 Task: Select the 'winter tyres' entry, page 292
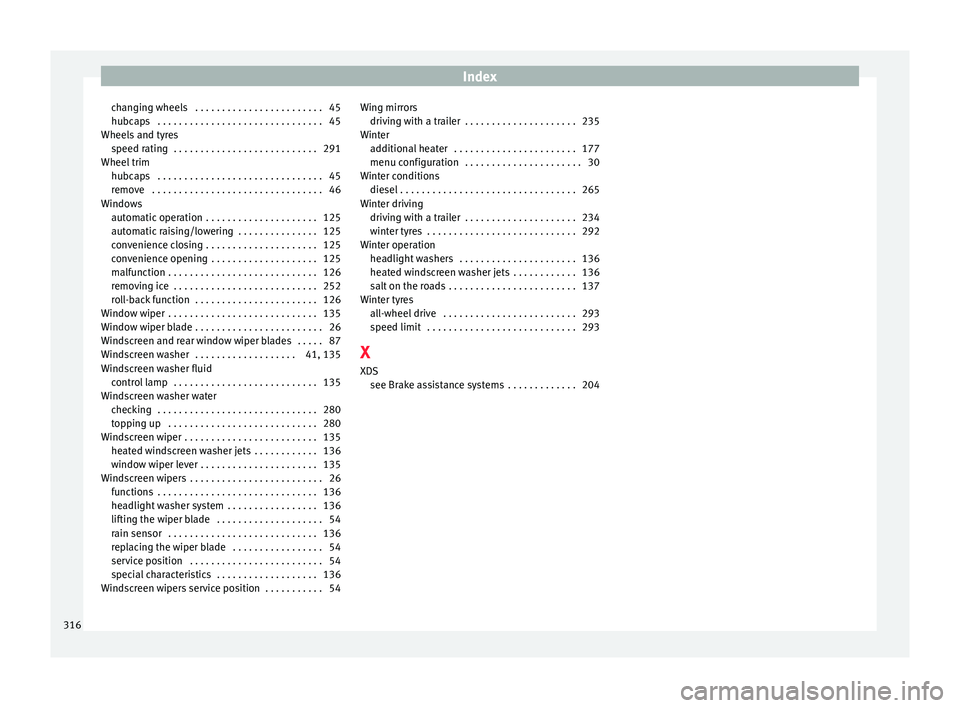(x=485, y=232)
